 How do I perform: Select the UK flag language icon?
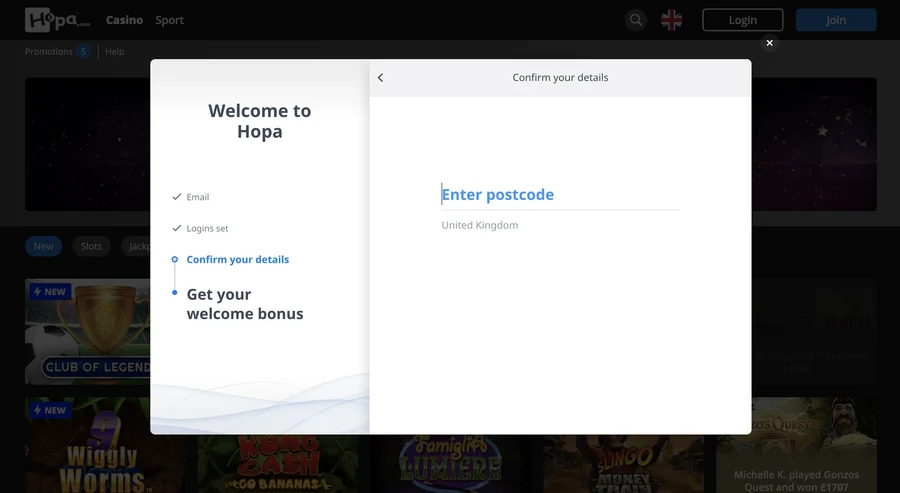click(x=671, y=20)
